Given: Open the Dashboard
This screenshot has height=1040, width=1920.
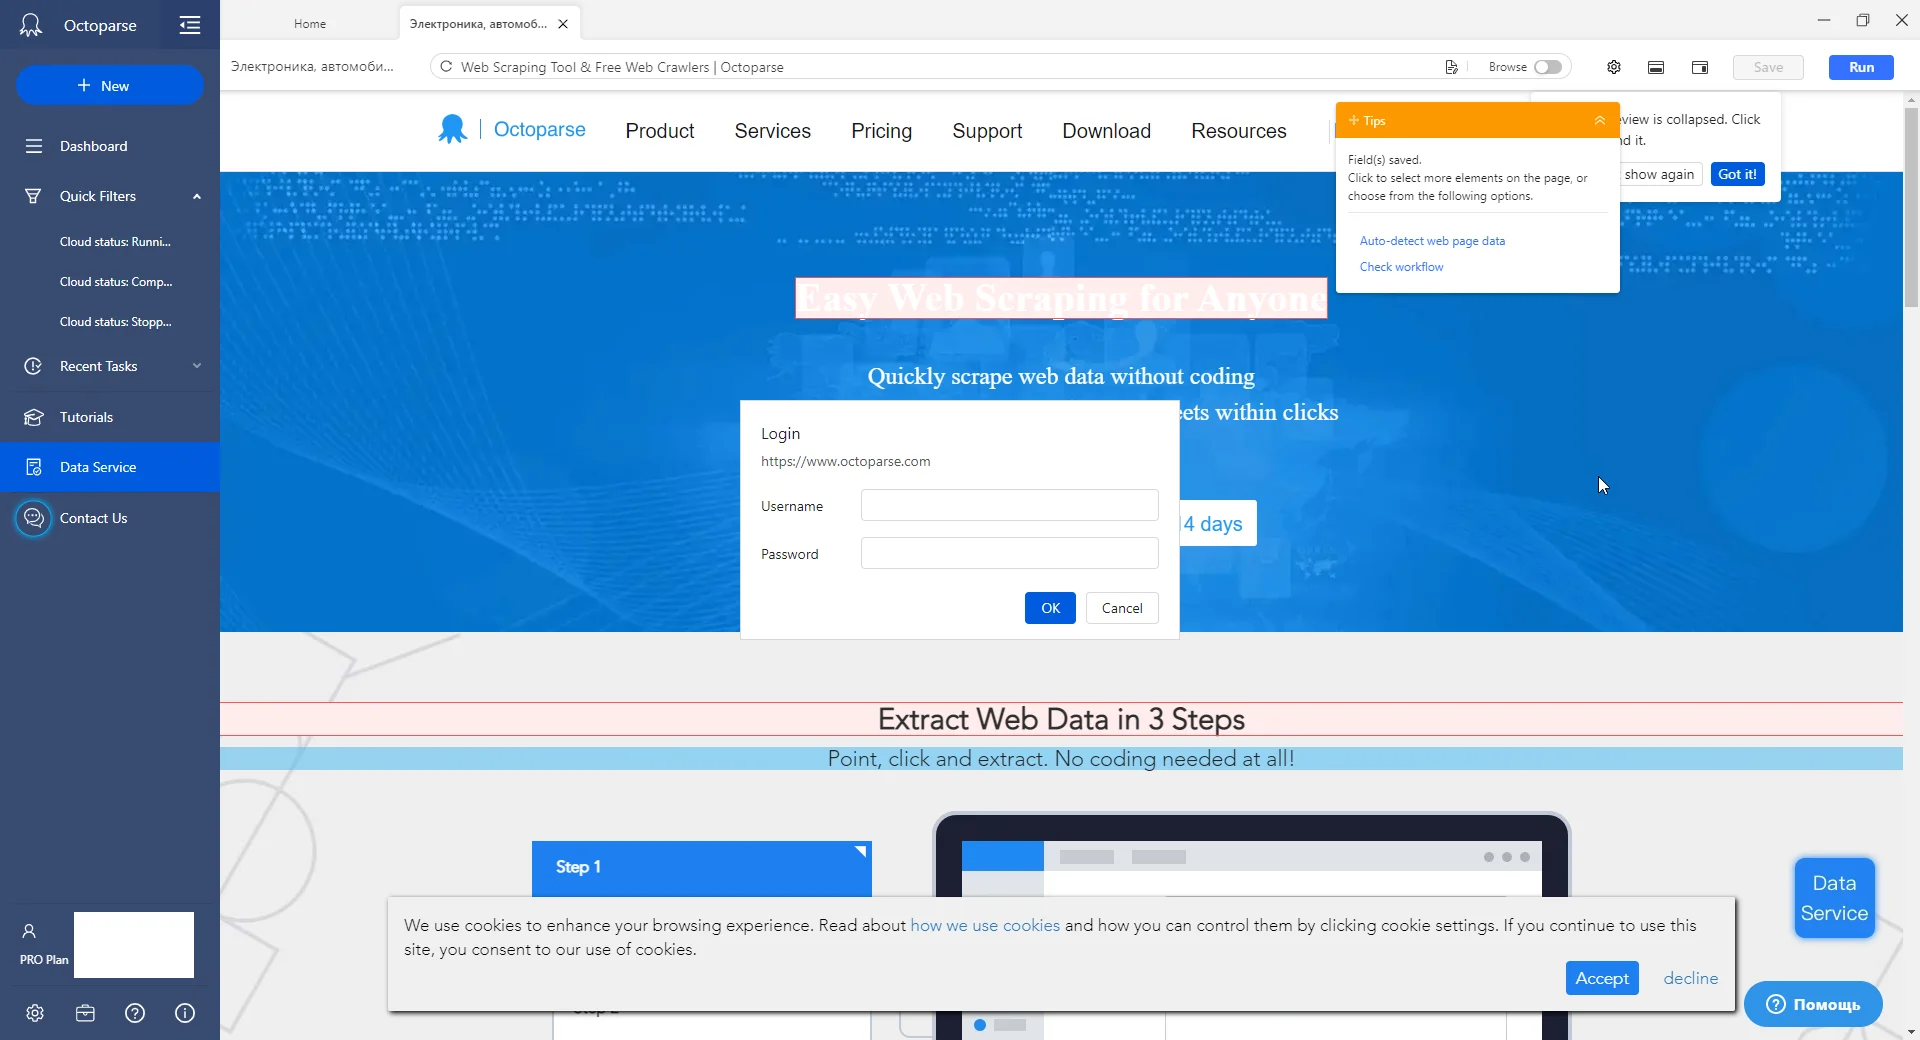Looking at the screenshot, I should click(x=110, y=146).
